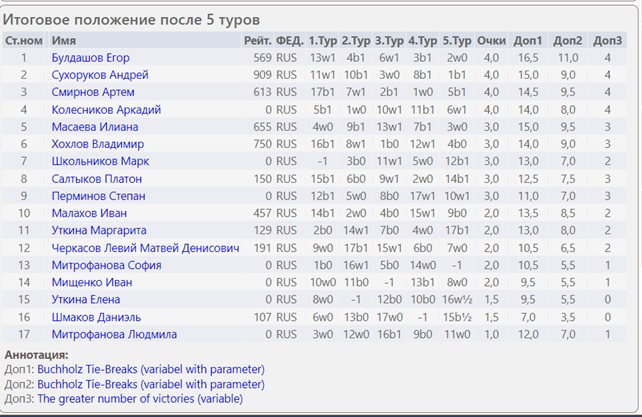This screenshot has width=642, height=417.
Task: Click Уткина Маргарита link
Action: 99,231
